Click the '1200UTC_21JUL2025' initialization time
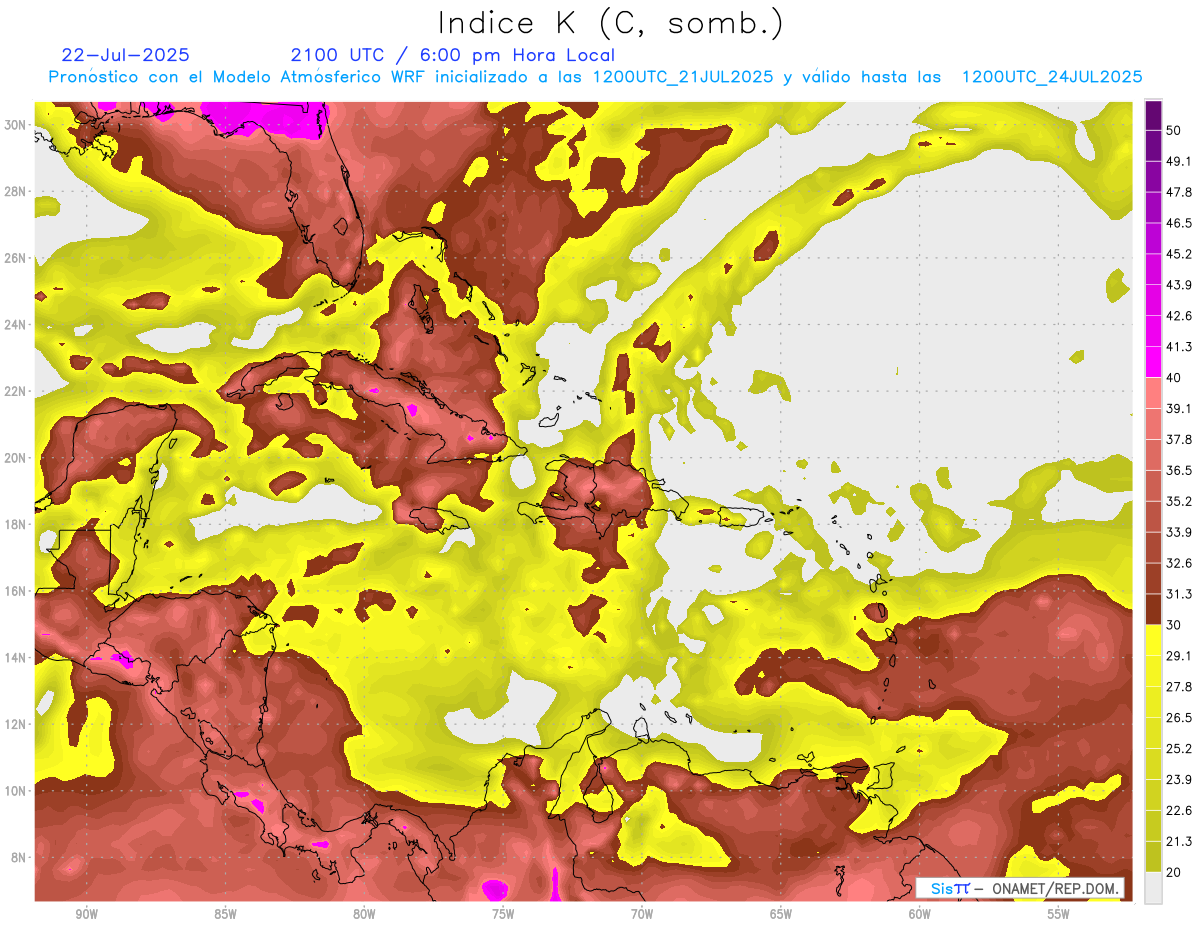The width and height of the screenshot is (1200, 927). pyautogui.click(x=683, y=77)
